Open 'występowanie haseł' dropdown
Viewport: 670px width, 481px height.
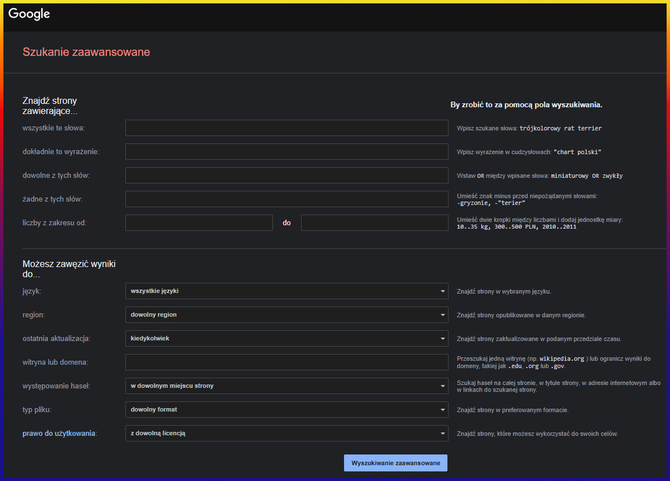[287, 386]
